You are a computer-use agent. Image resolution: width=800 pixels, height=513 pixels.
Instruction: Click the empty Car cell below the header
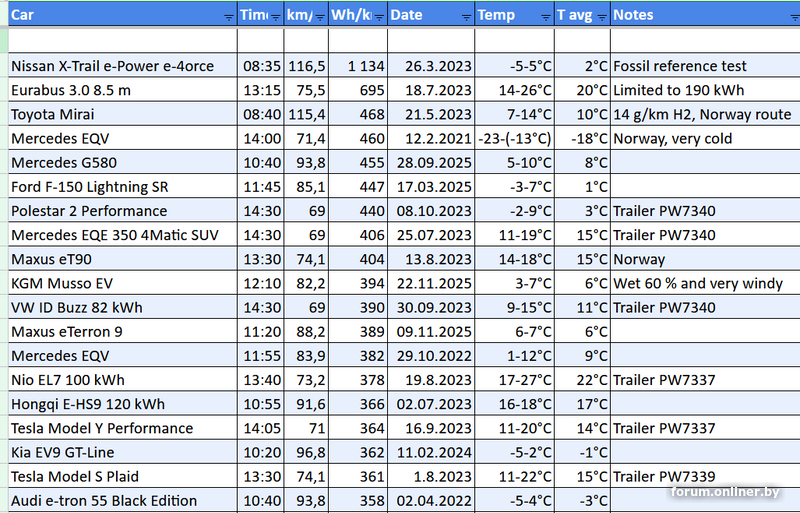(x=123, y=41)
